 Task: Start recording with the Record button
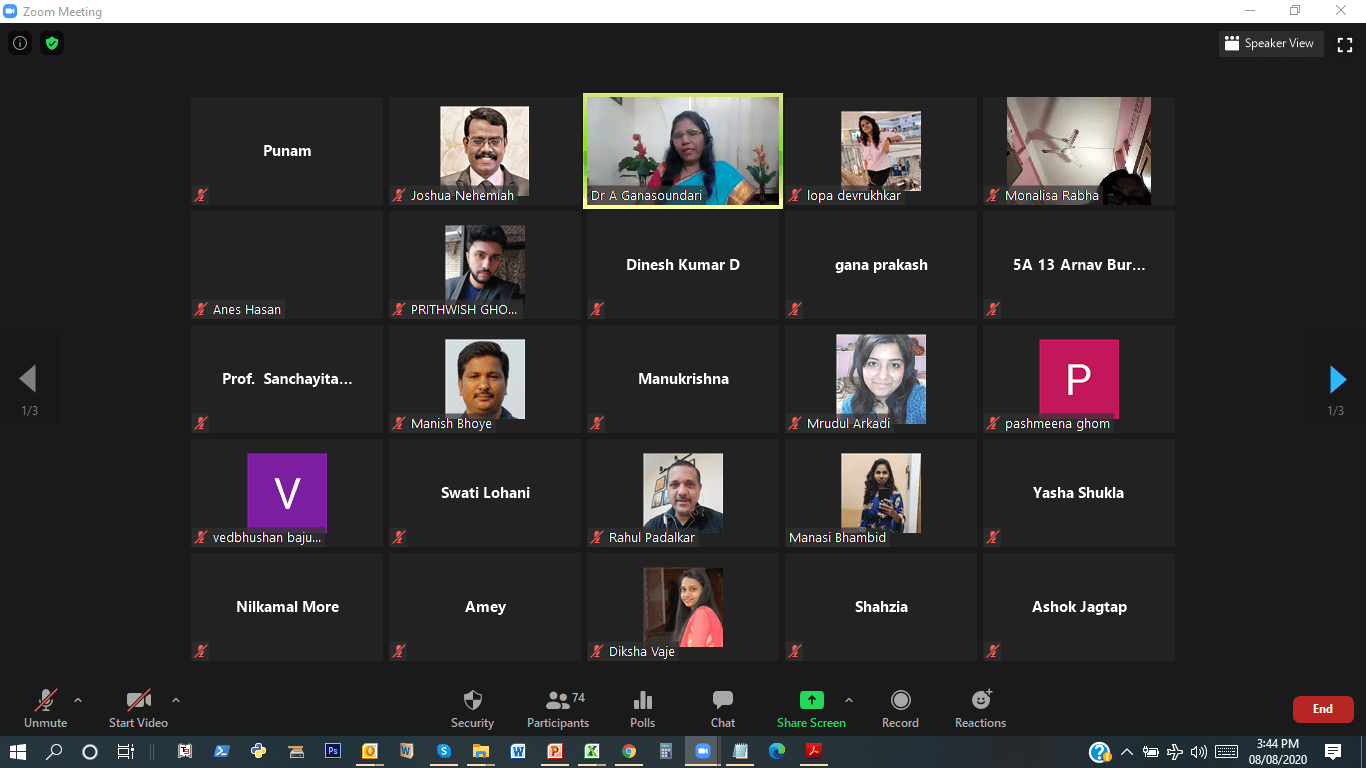[900, 709]
